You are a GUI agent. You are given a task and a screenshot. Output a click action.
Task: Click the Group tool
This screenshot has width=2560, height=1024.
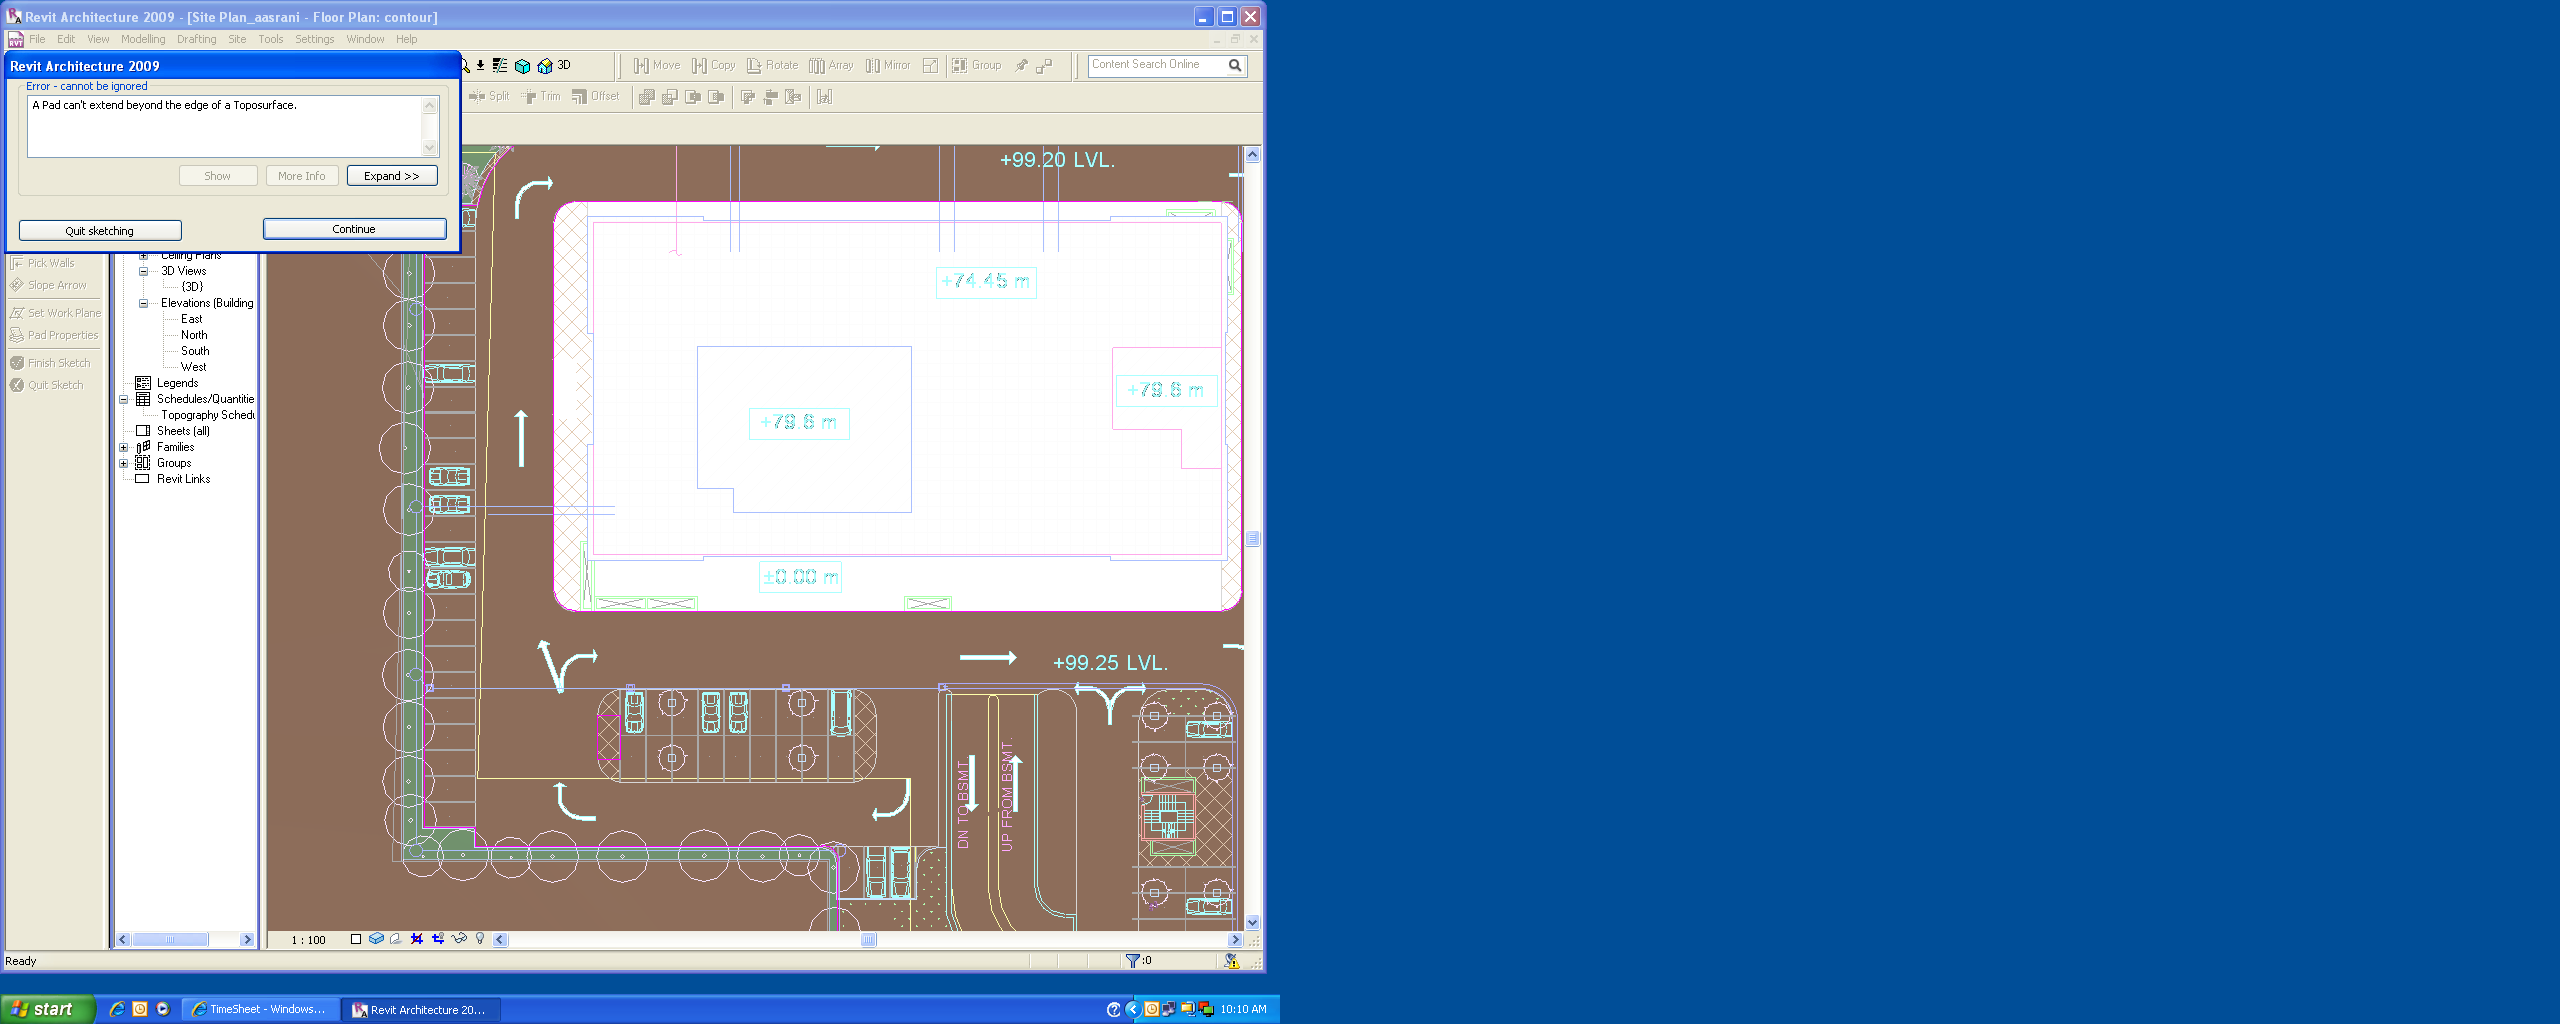point(976,66)
